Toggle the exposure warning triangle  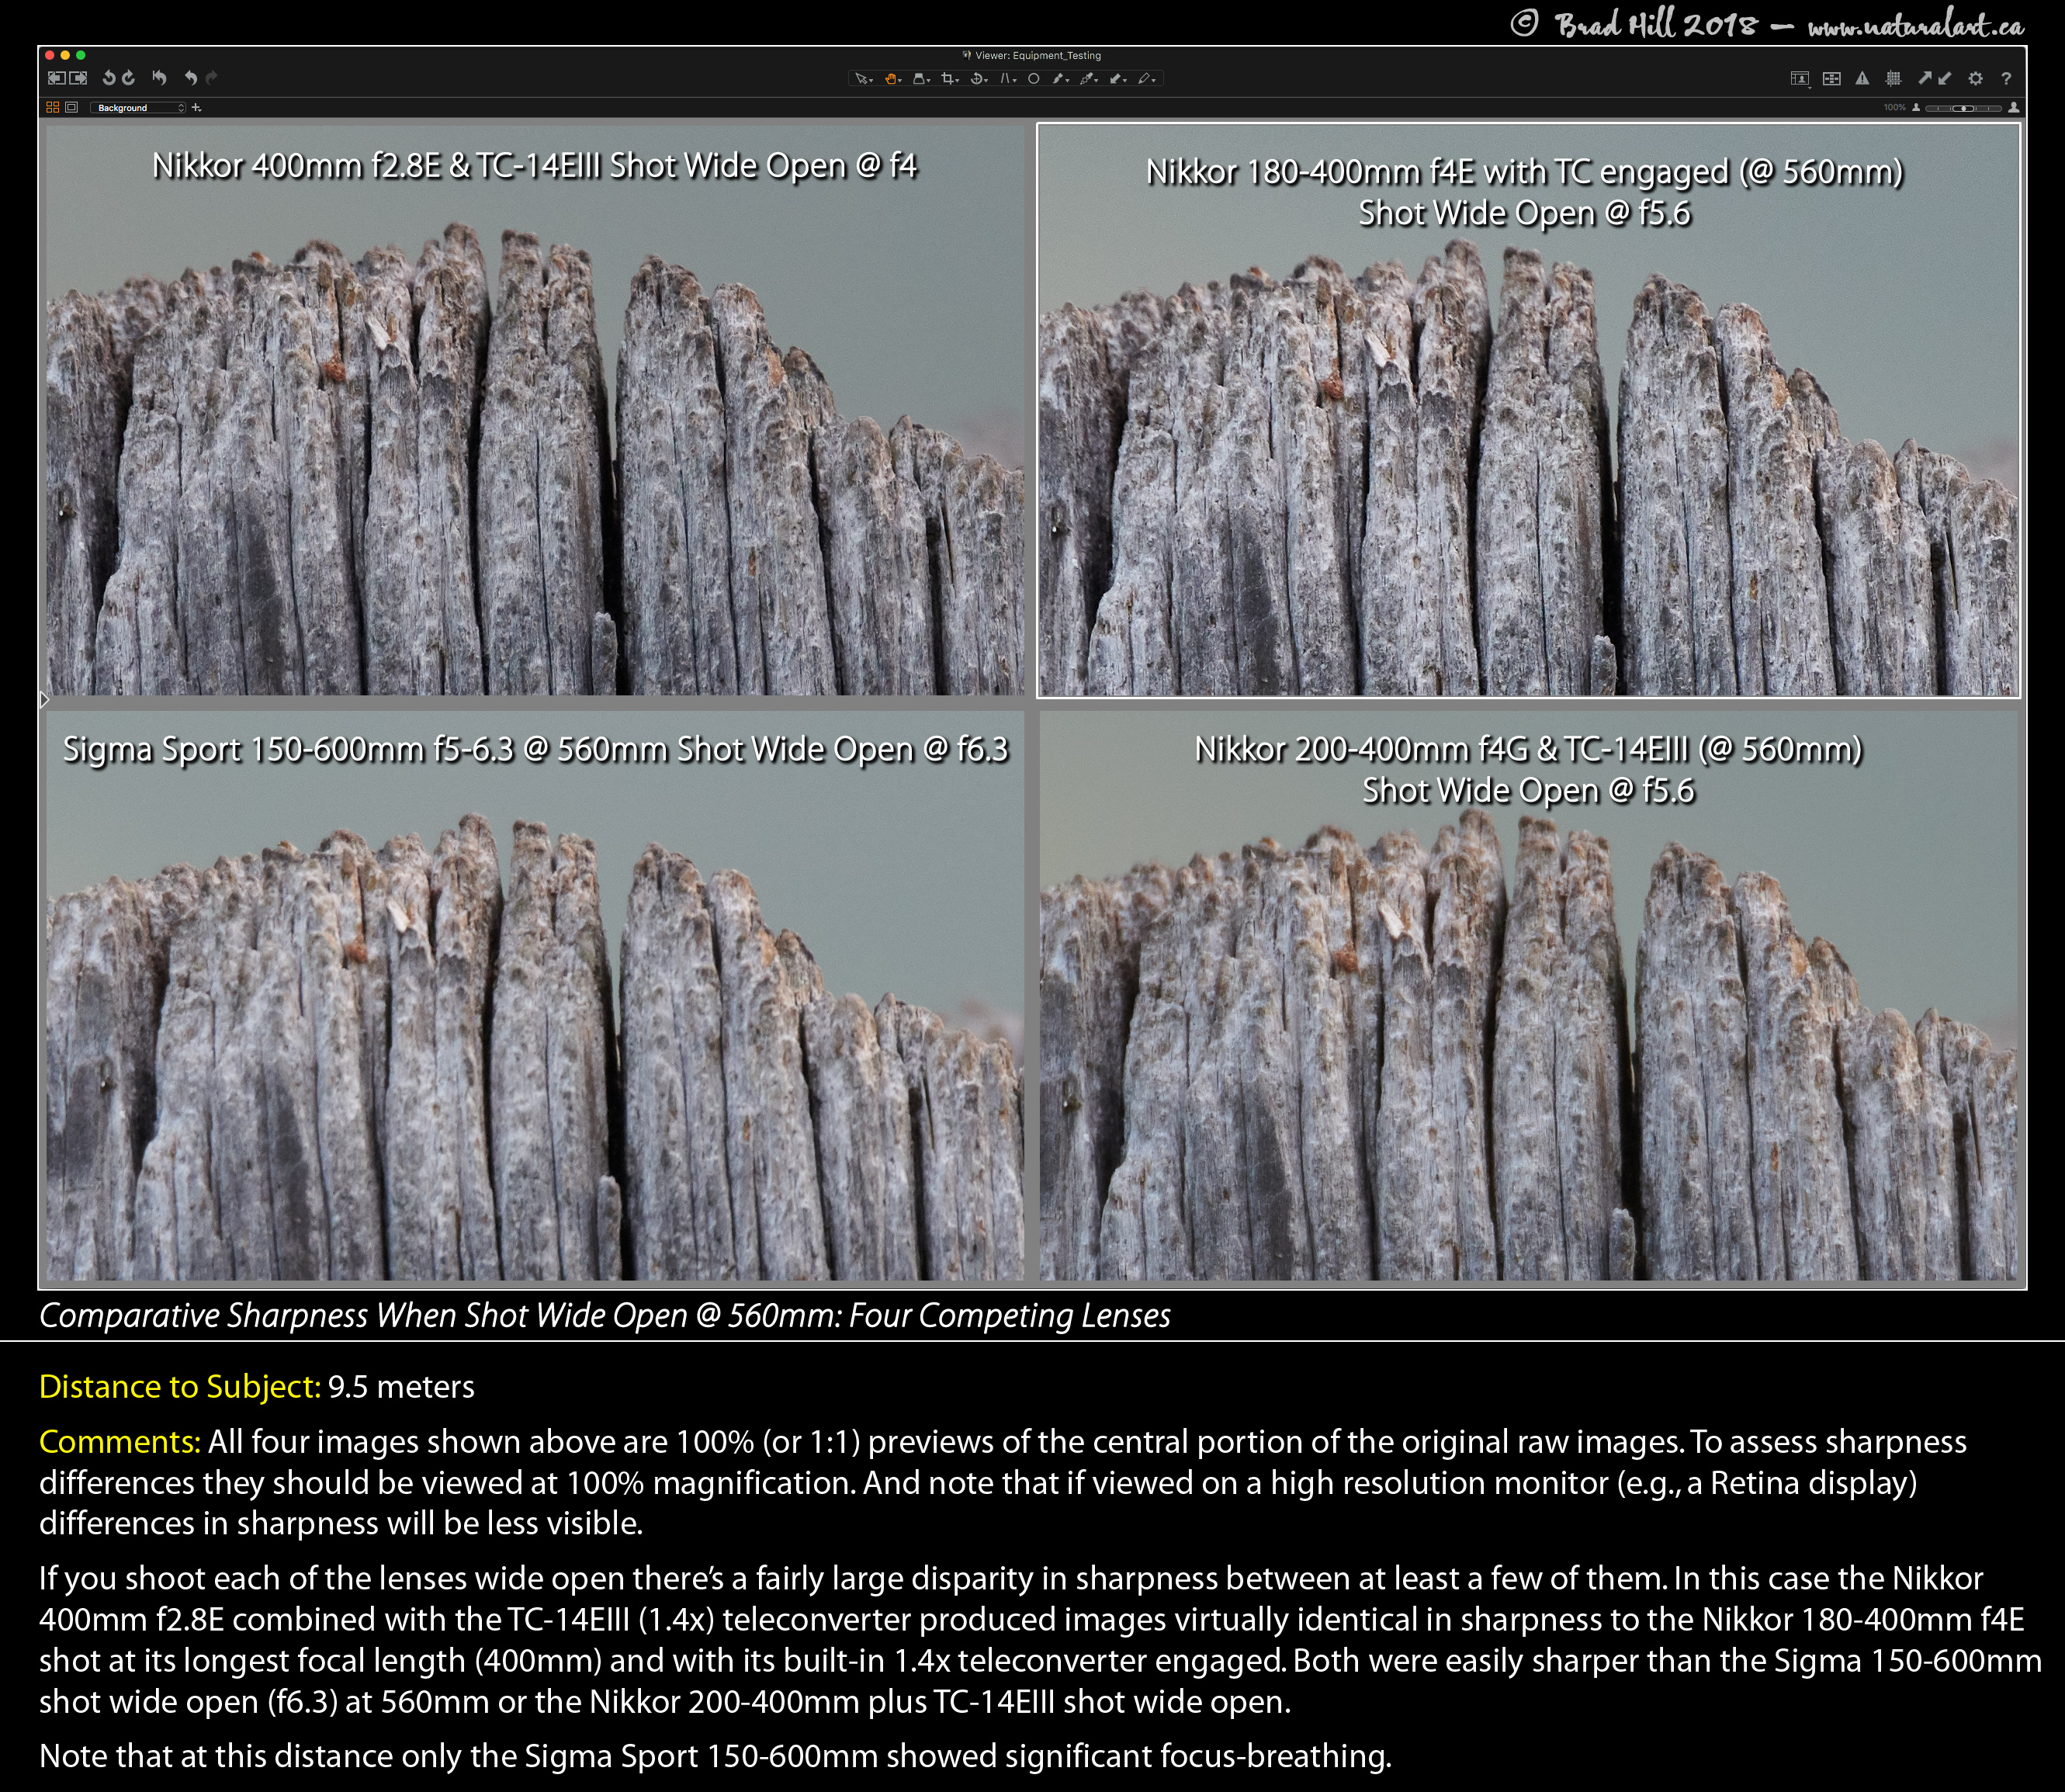(x=1862, y=78)
